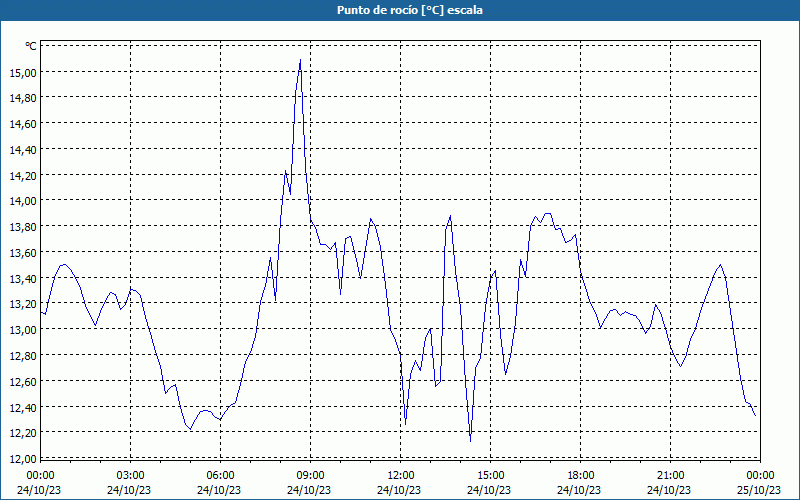Select the 09:00 time tick label
Image resolution: width=800 pixels, height=500 pixels.
coord(310,476)
